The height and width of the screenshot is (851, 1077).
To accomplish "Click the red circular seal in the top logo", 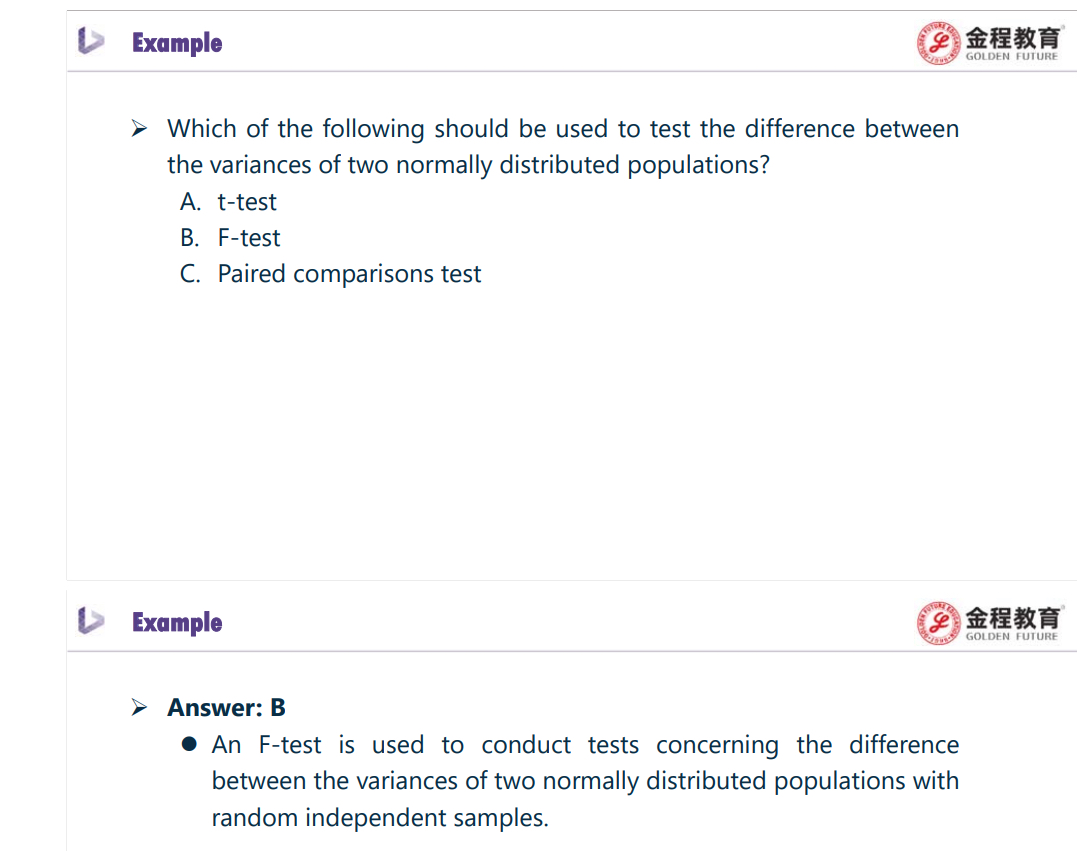I will tap(938, 43).
